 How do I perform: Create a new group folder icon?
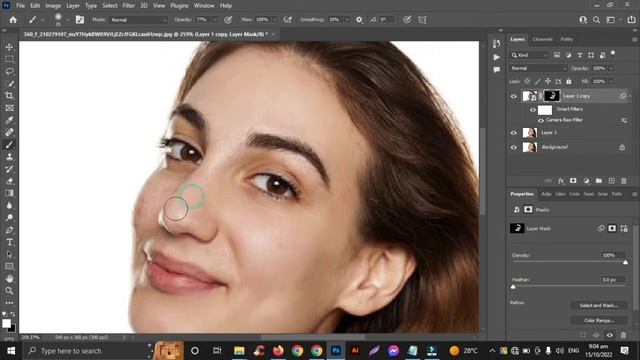point(599,181)
